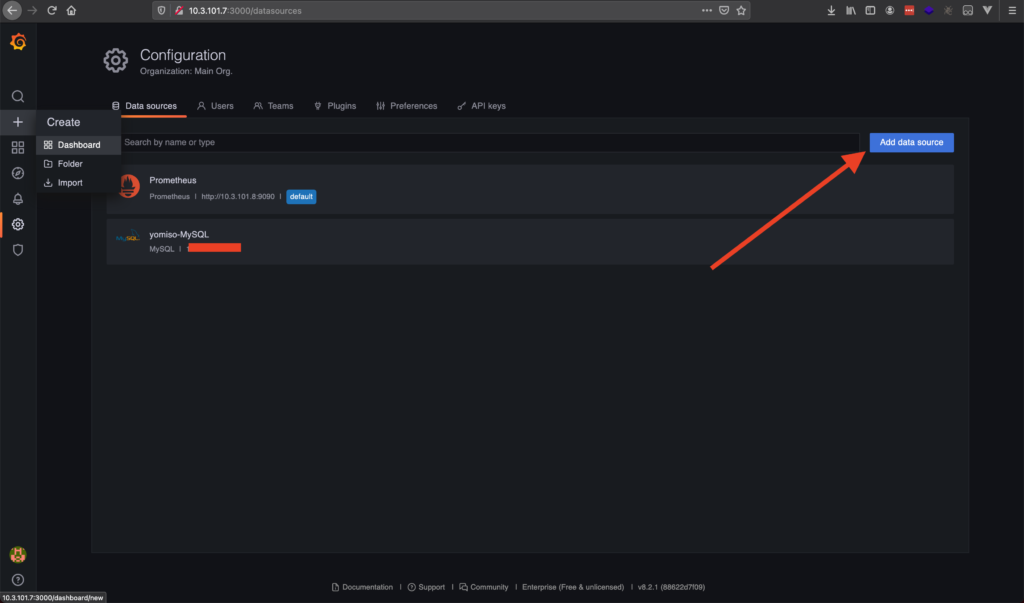Image resolution: width=1024 pixels, height=603 pixels.
Task: Click the v8.2.1 version text in footer
Action: 671,587
